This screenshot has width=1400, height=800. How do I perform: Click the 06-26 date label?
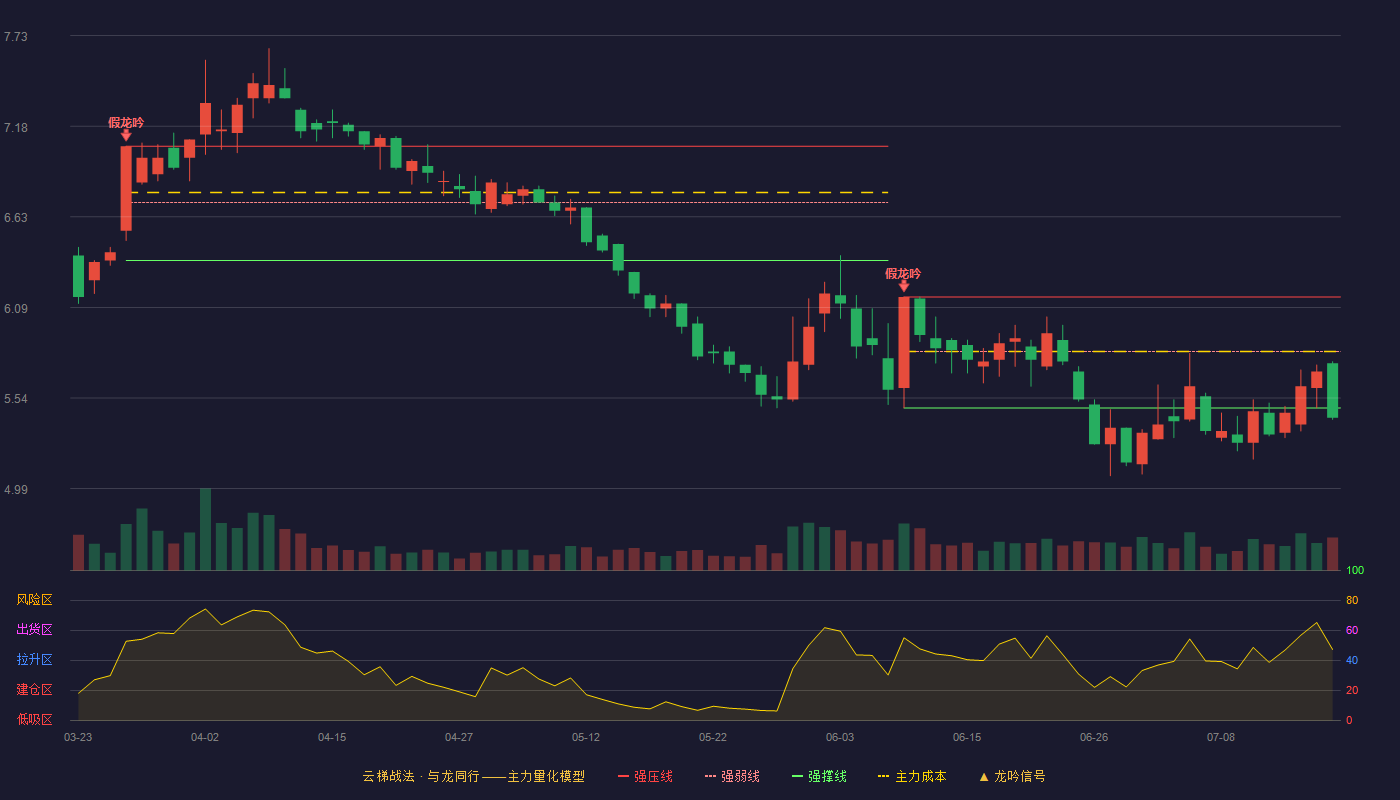coord(1094,737)
